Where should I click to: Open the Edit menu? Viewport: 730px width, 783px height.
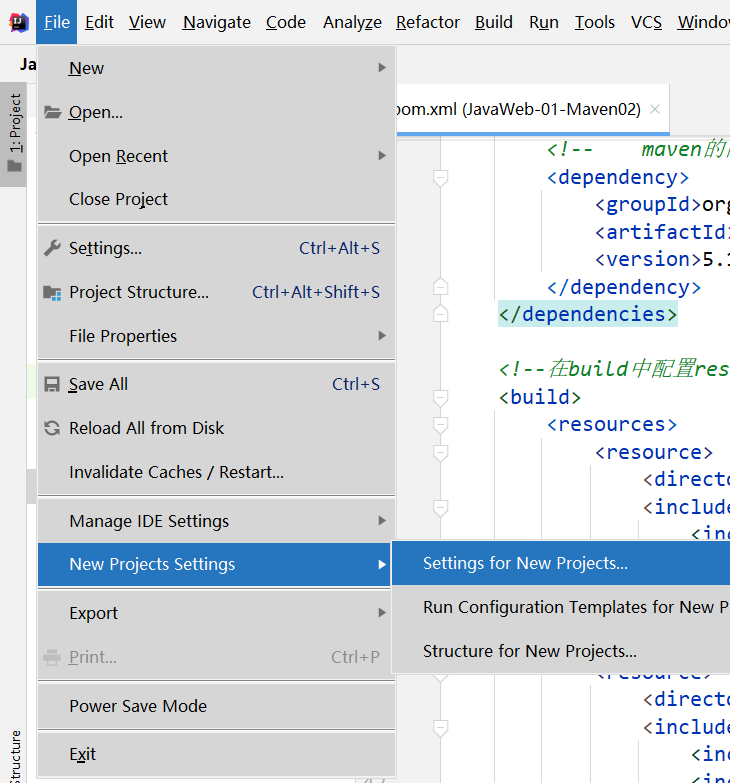coord(99,22)
